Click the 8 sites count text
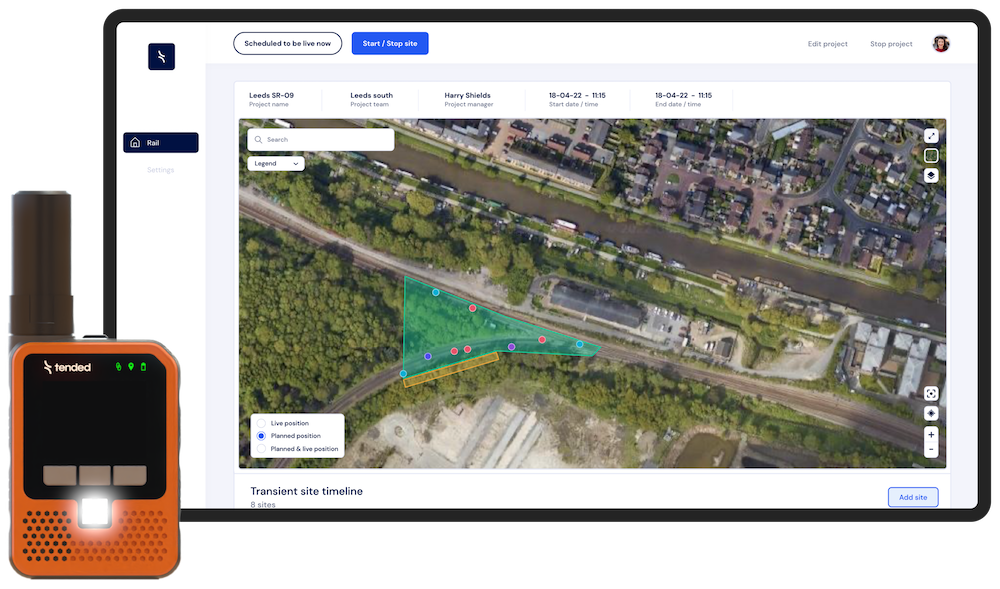1000x589 pixels. (x=263, y=504)
